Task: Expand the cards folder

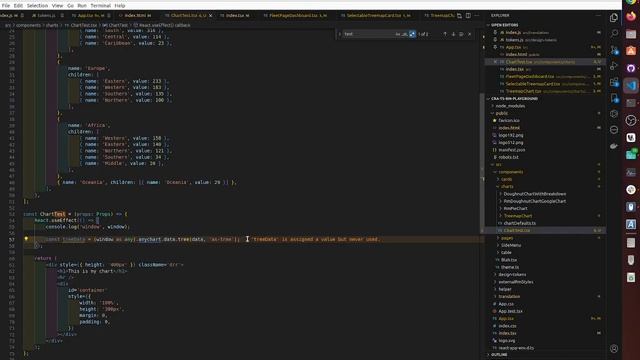Action: click(x=507, y=179)
